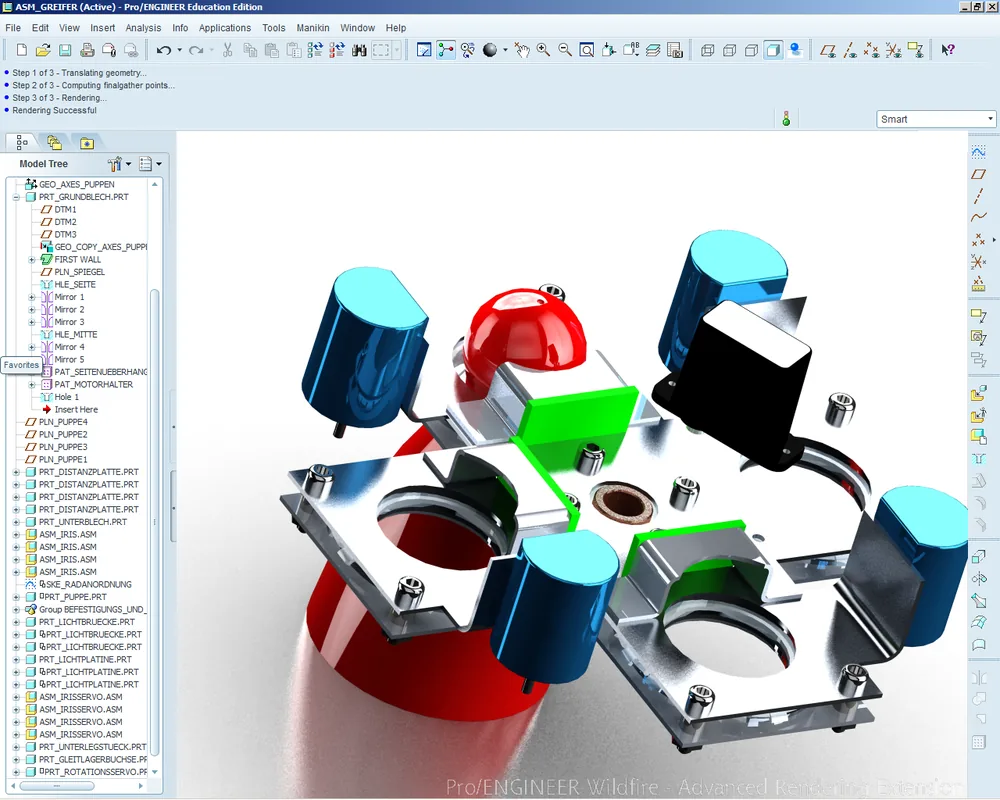Toggle datum points display
1000x800 pixels.
(x=872, y=50)
